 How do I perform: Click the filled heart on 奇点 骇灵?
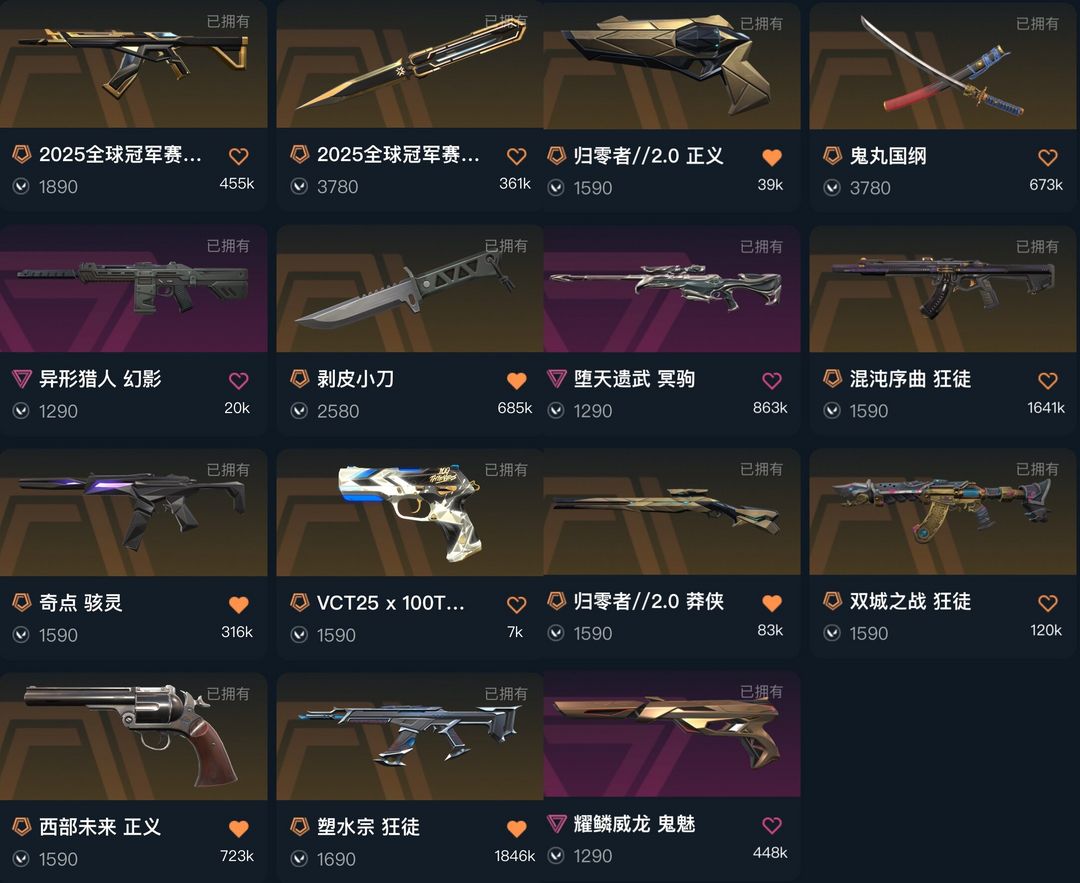(238, 605)
